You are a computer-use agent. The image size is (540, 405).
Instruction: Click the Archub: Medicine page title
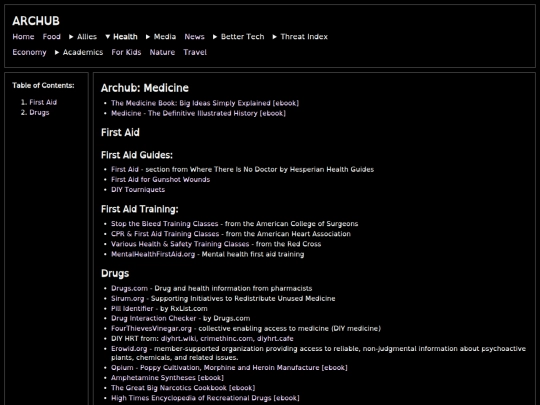(145, 88)
